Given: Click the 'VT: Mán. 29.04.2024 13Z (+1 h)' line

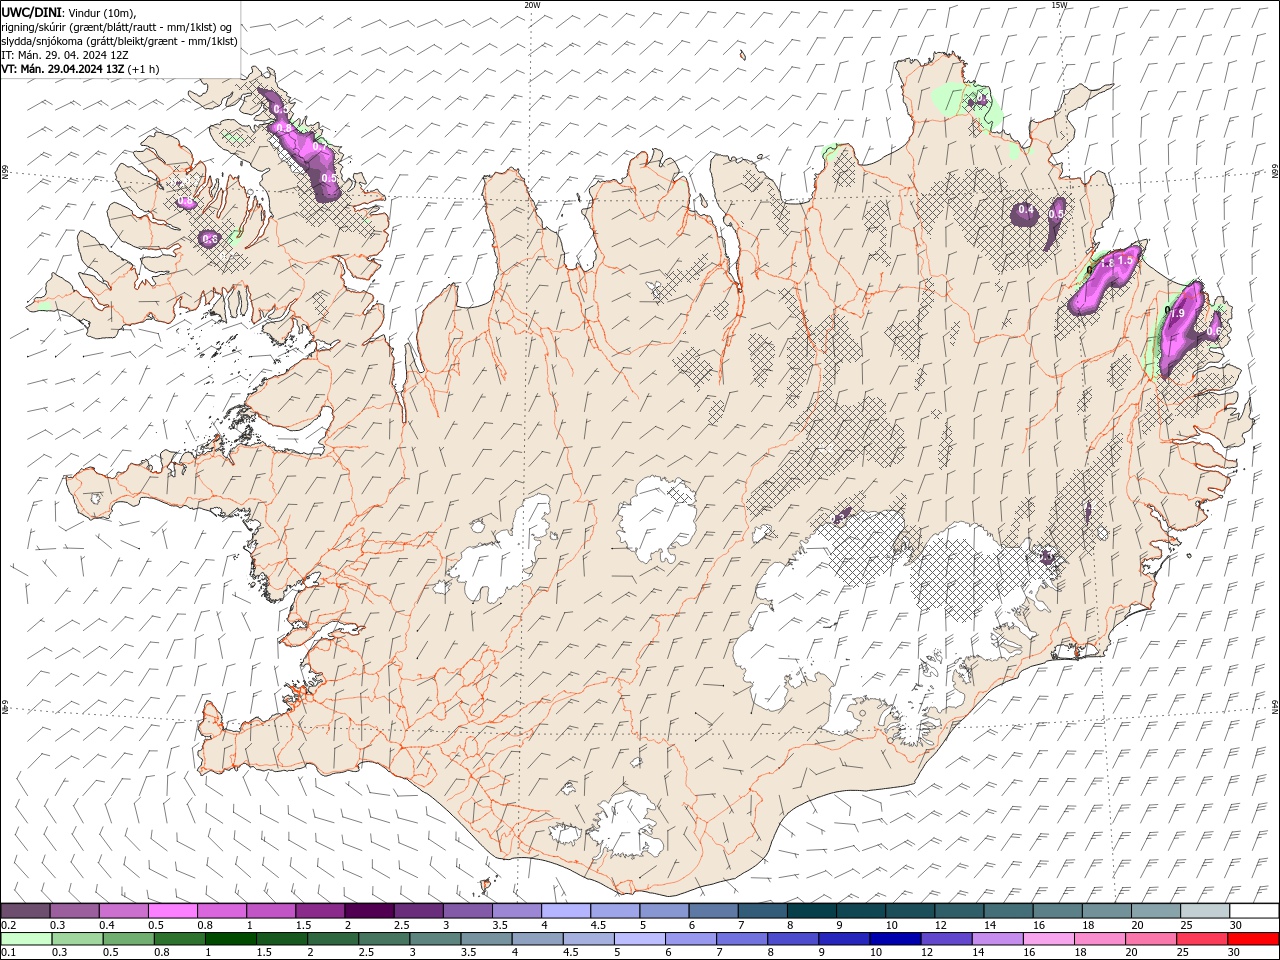Looking at the screenshot, I should [x=80, y=69].
